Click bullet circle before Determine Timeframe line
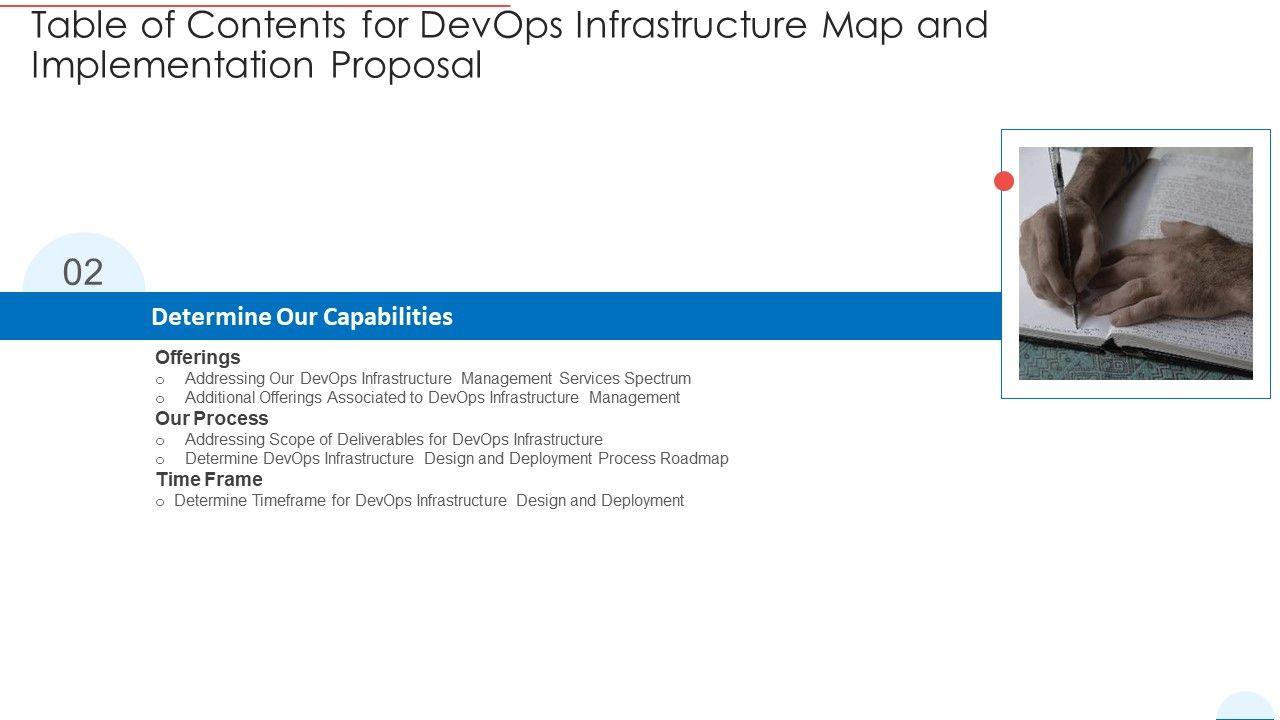Viewport: 1280px width, 720px height. [160, 503]
